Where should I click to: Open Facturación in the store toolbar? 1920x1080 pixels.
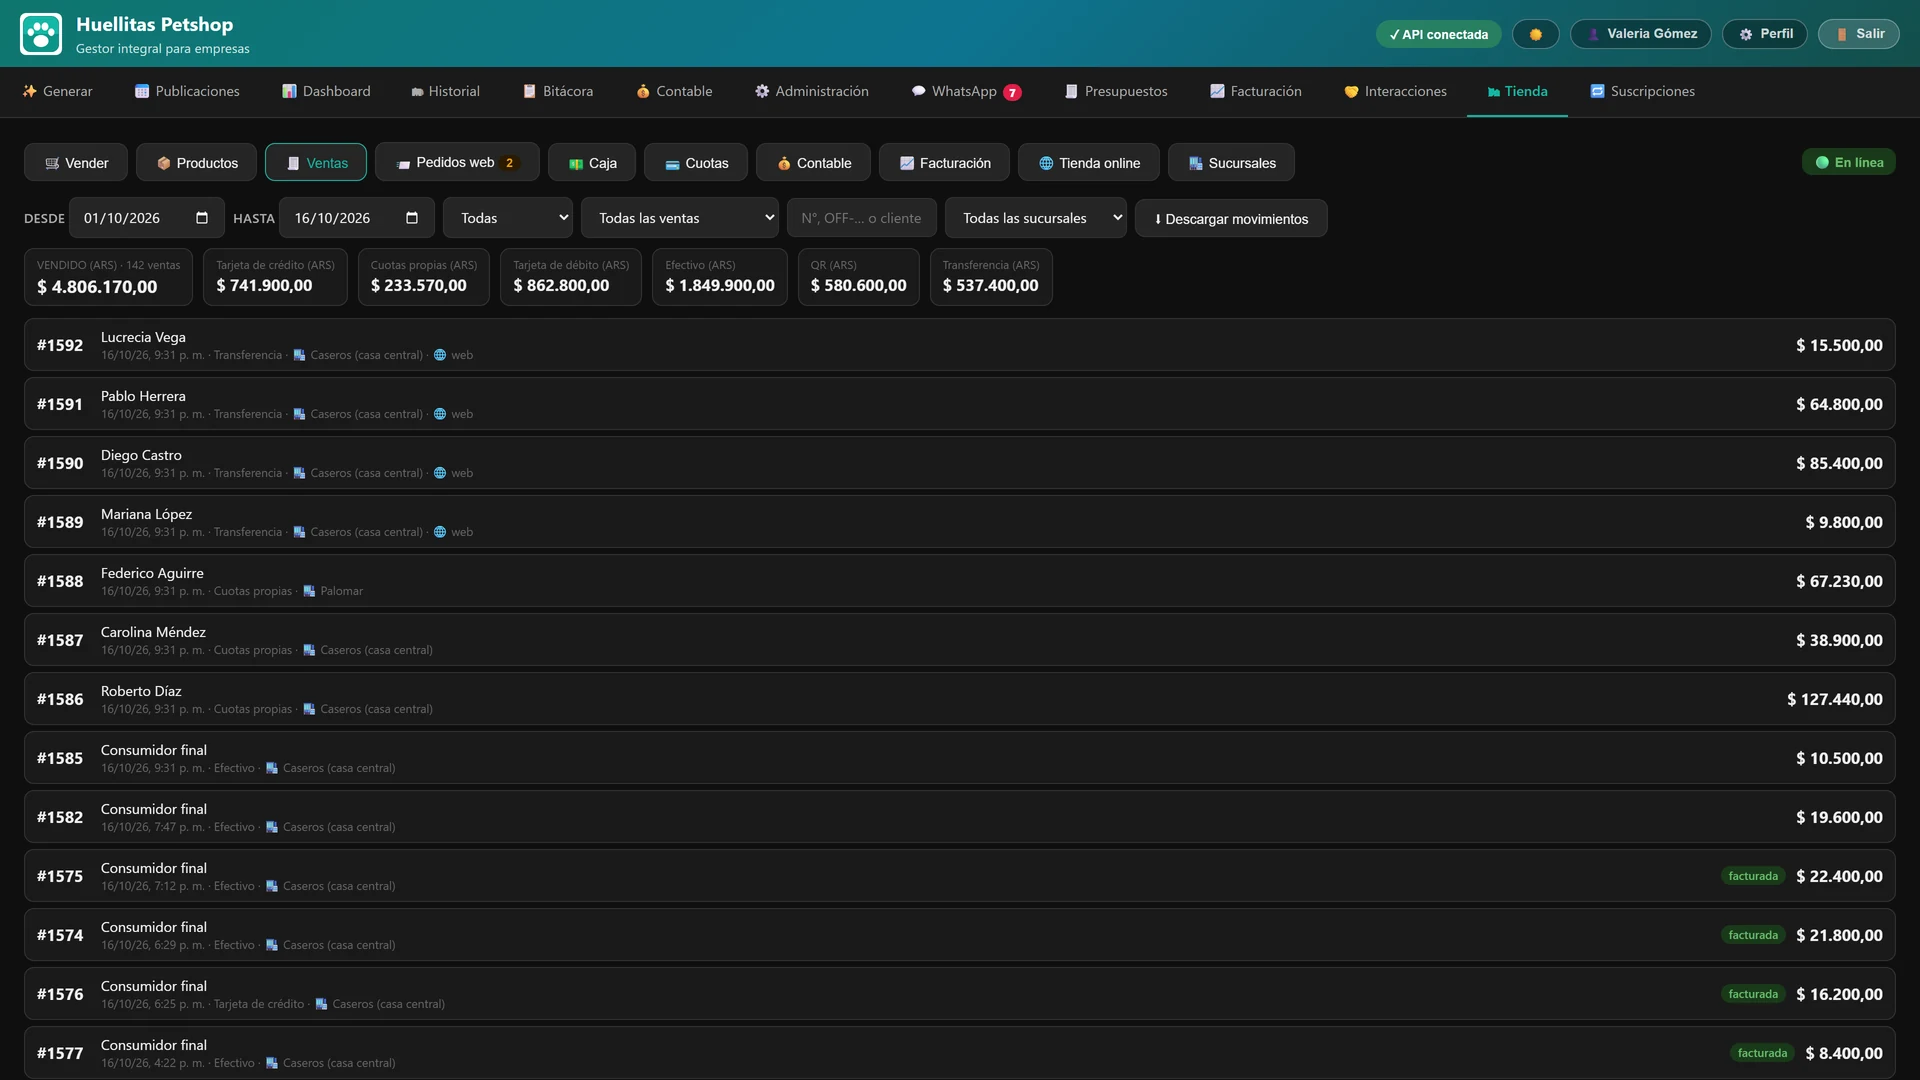pos(944,162)
